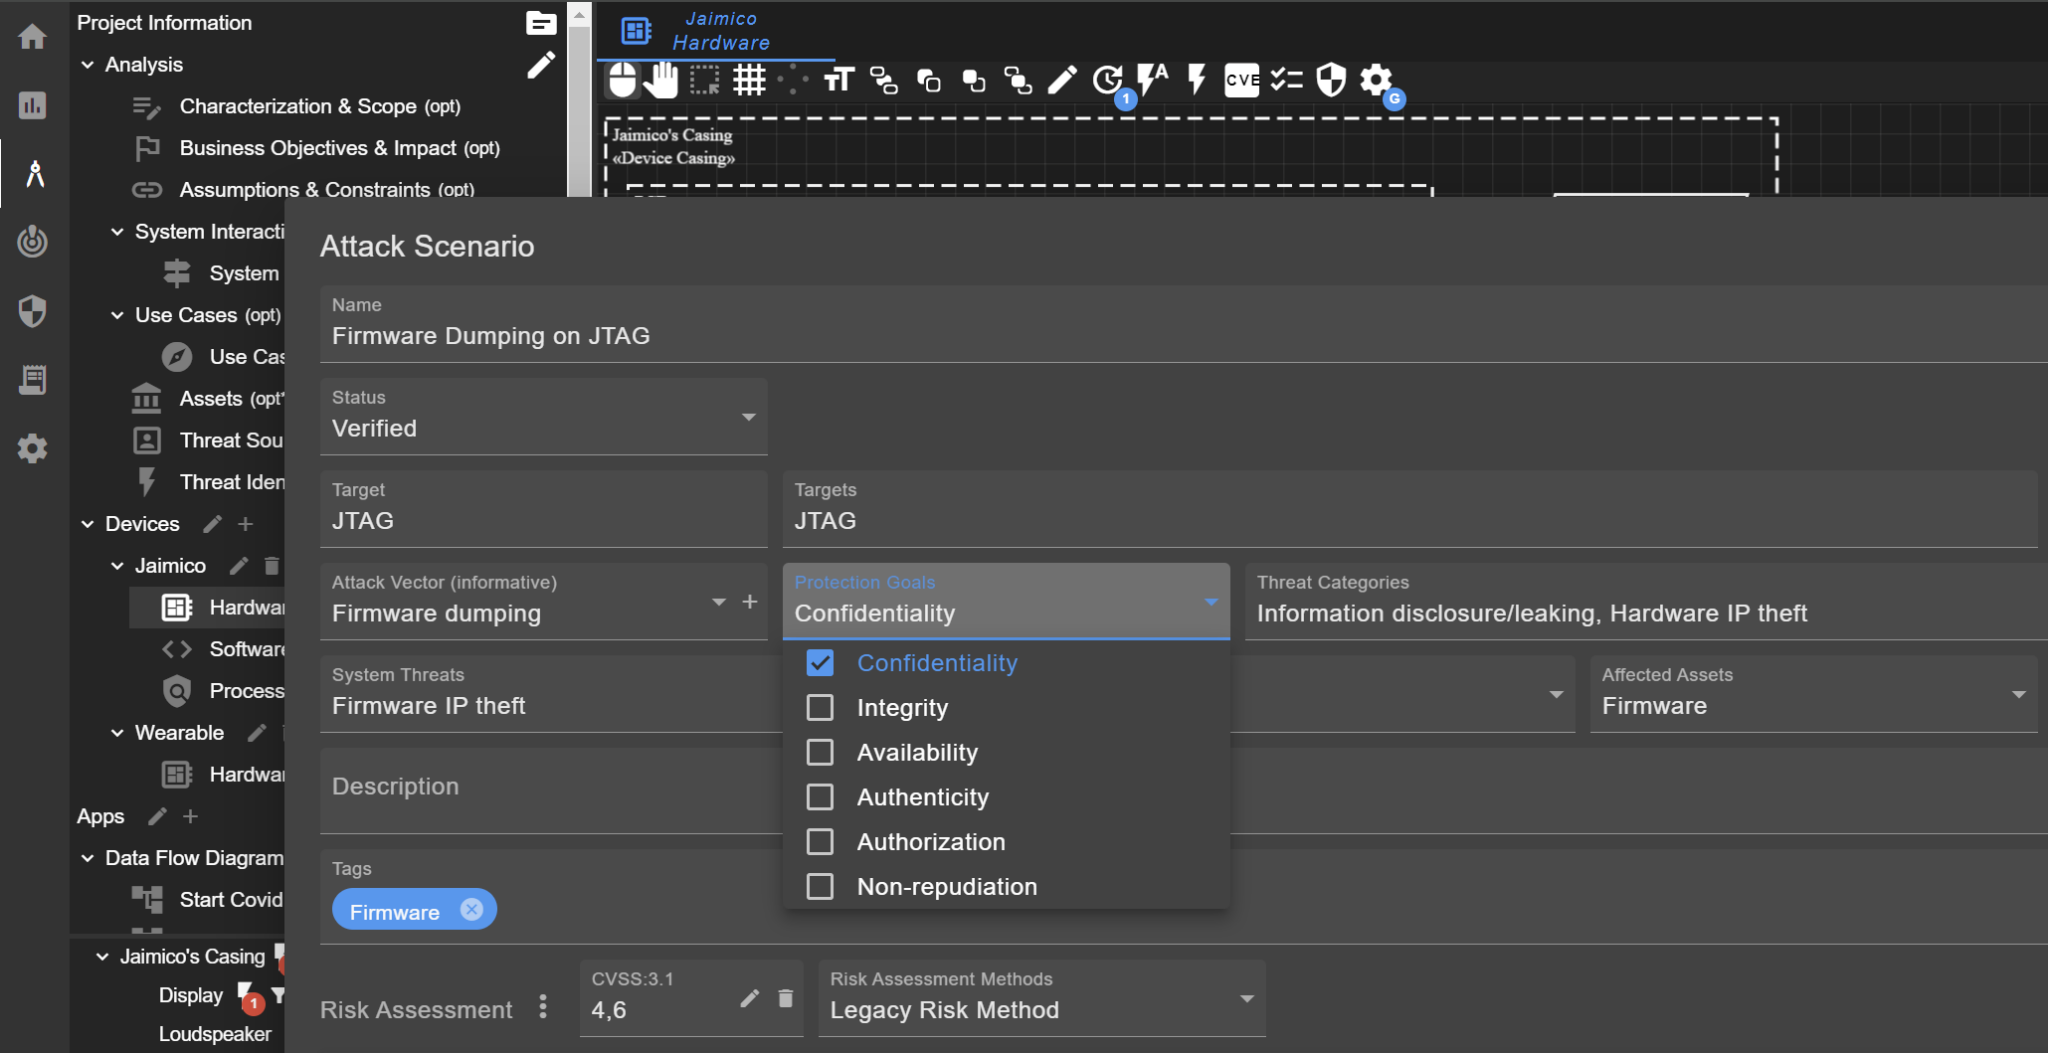Click the CVSS:3.1 score delete trash button

click(786, 998)
